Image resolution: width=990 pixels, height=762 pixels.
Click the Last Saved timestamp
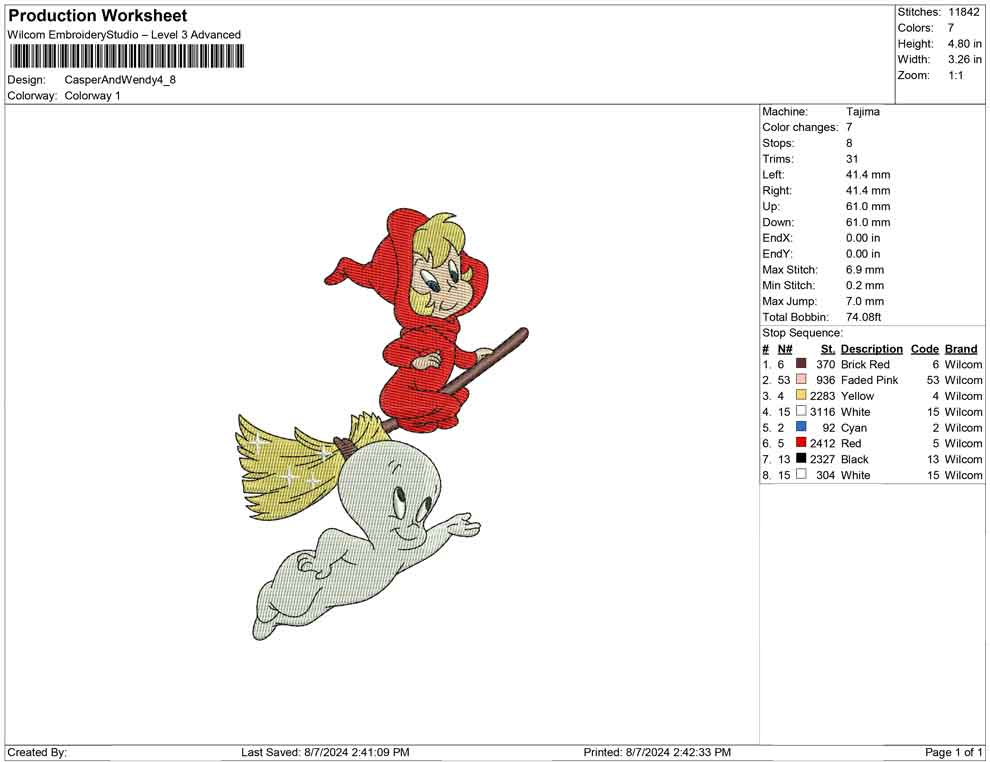coord(323,752)
